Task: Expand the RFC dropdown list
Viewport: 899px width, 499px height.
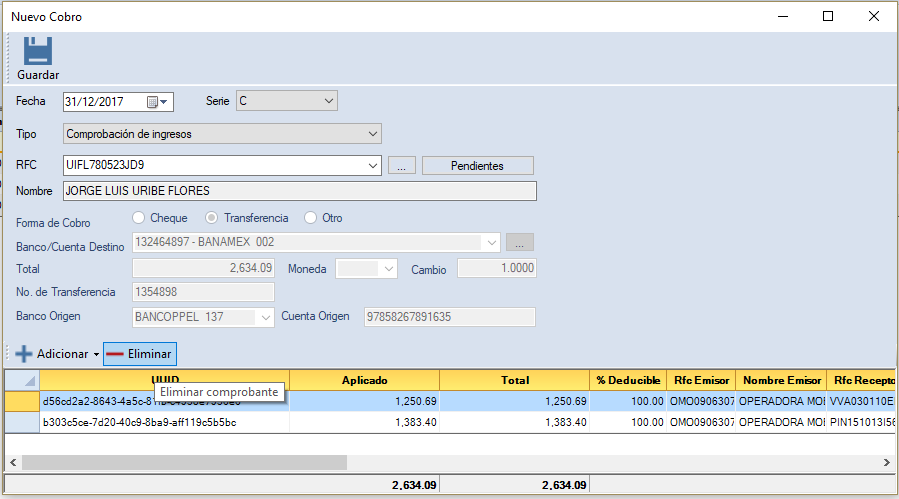Action: pyautogui.click(x=373, y=166)
